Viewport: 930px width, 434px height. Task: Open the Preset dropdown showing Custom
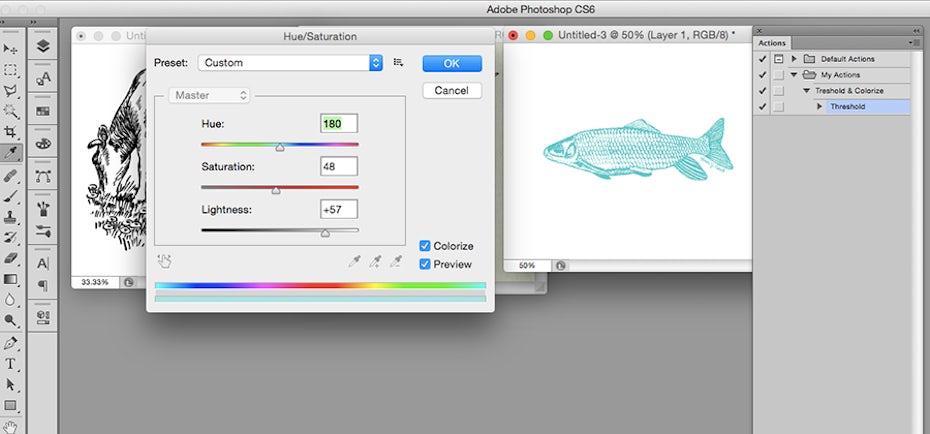tap(290, 63)
